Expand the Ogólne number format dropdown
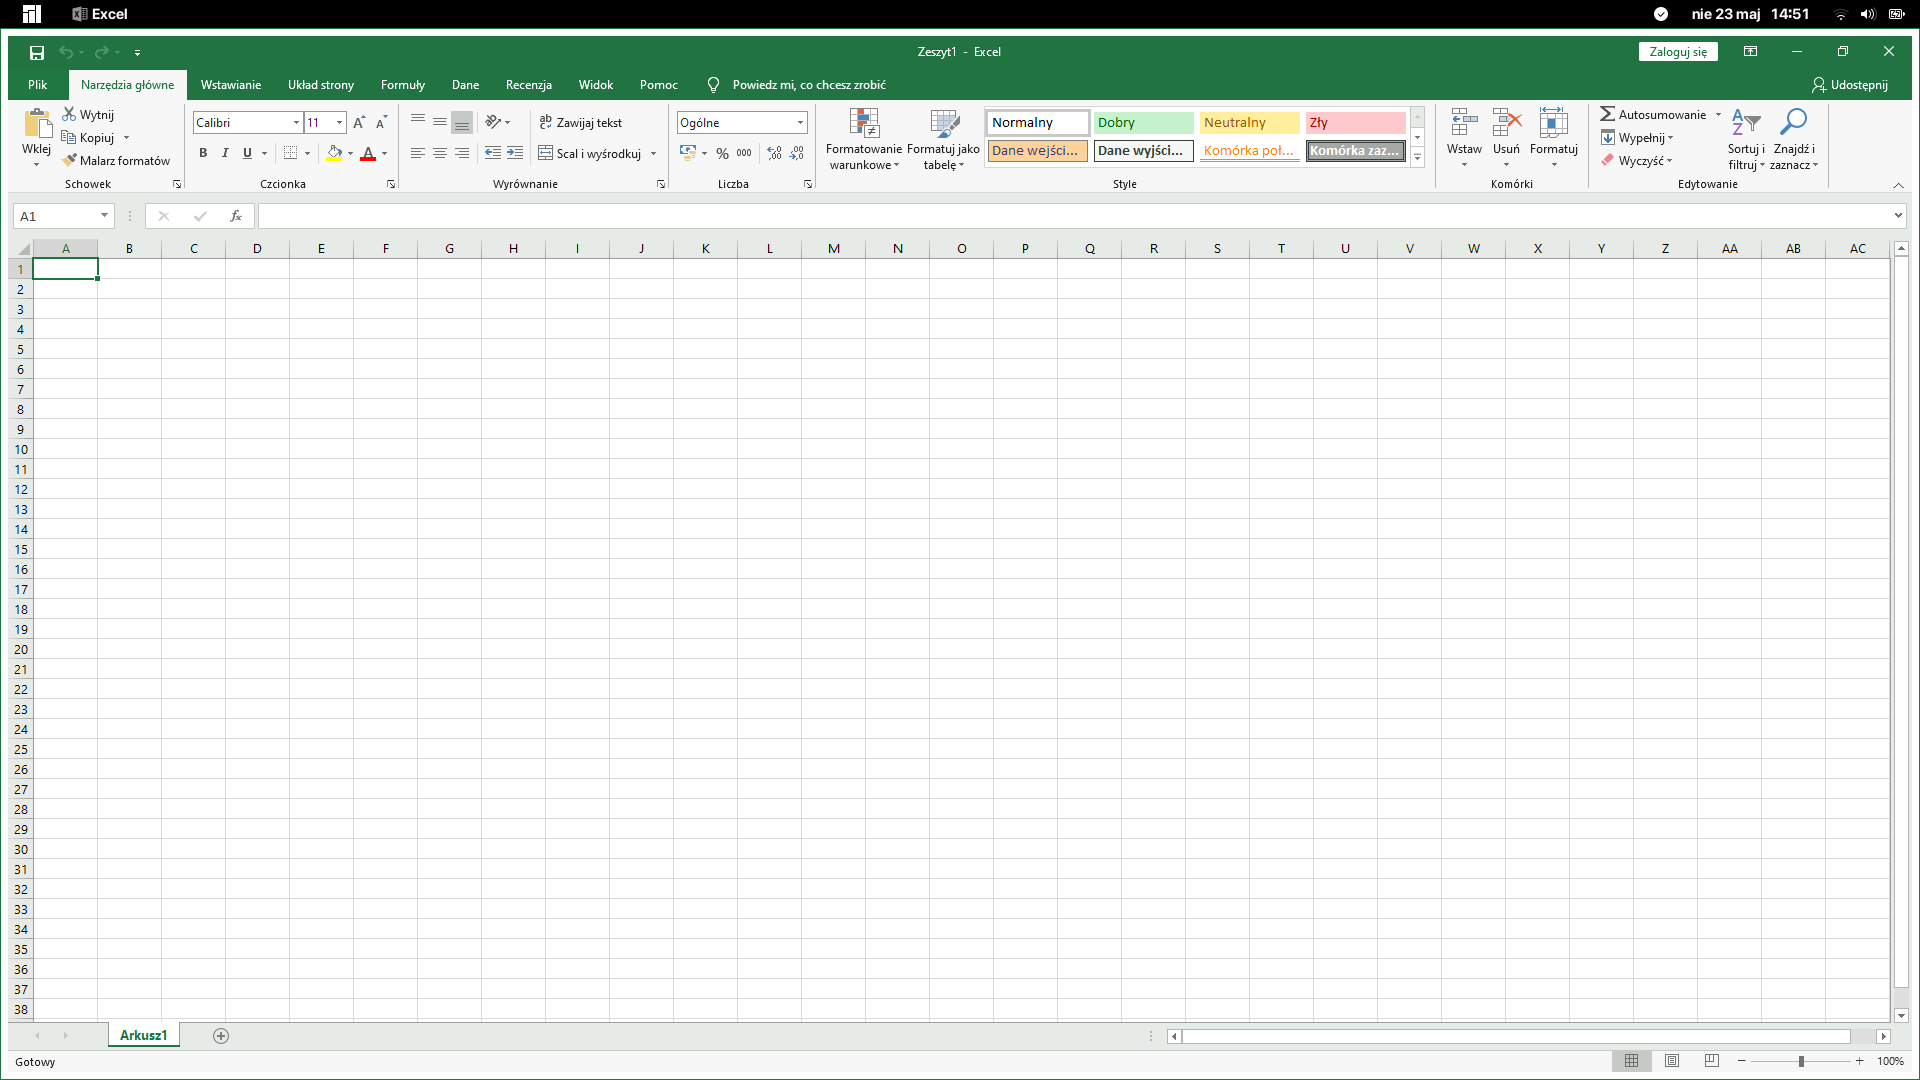The image size is (1920, 1080). point(800,122)
